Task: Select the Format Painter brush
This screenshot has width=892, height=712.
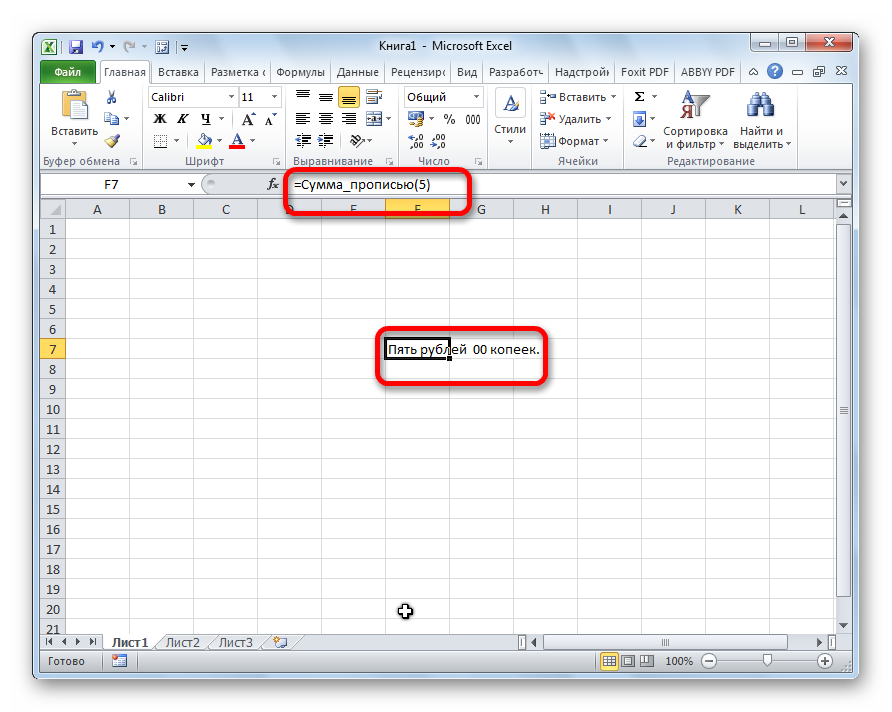Action: pyautogui.click(x=112, y=141)
